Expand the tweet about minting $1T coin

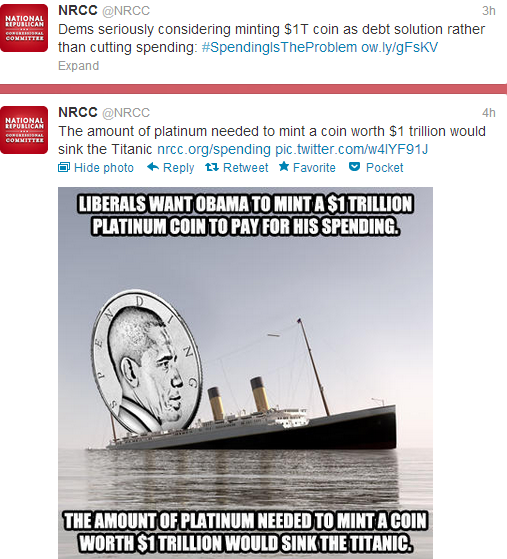coord(78,66)
